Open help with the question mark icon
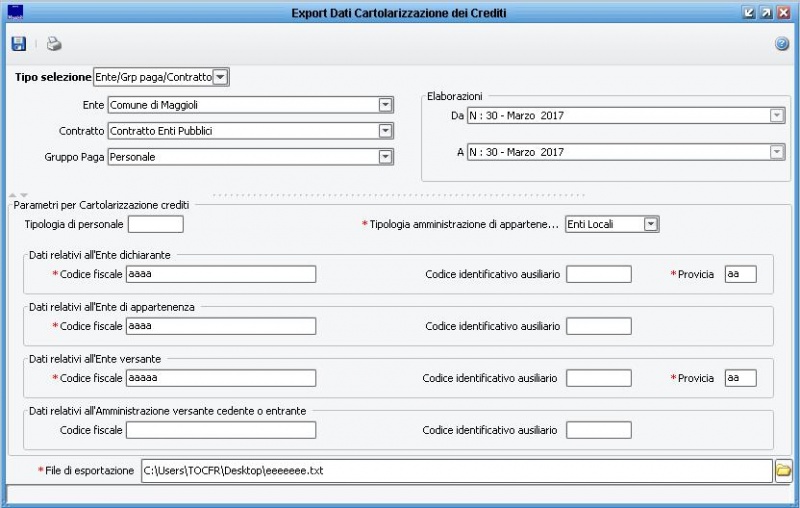This screenshot has height=508, width=800. [x=782, y=44]
